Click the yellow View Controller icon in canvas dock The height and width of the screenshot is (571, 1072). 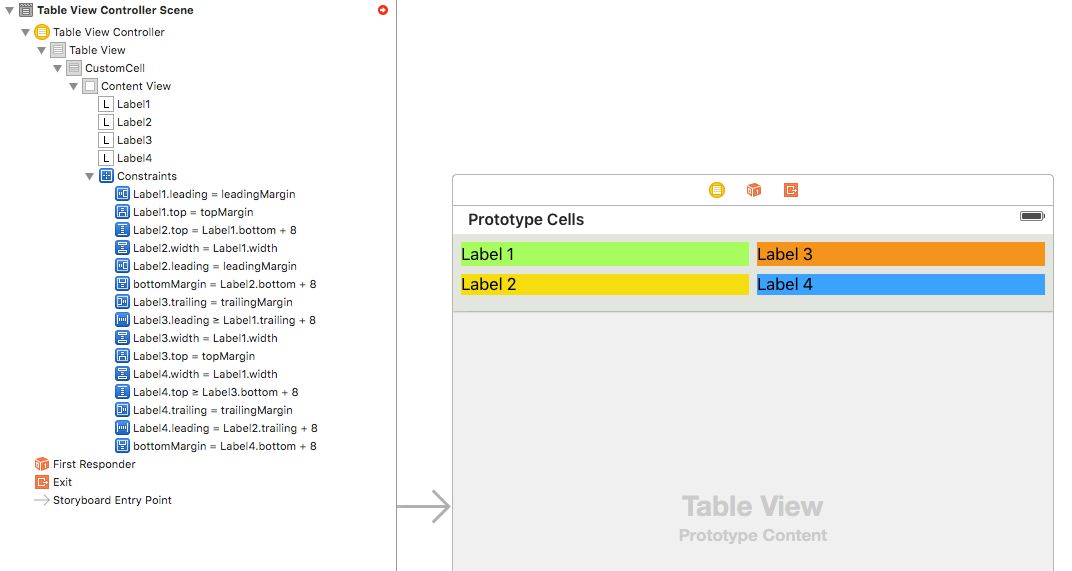716,190
